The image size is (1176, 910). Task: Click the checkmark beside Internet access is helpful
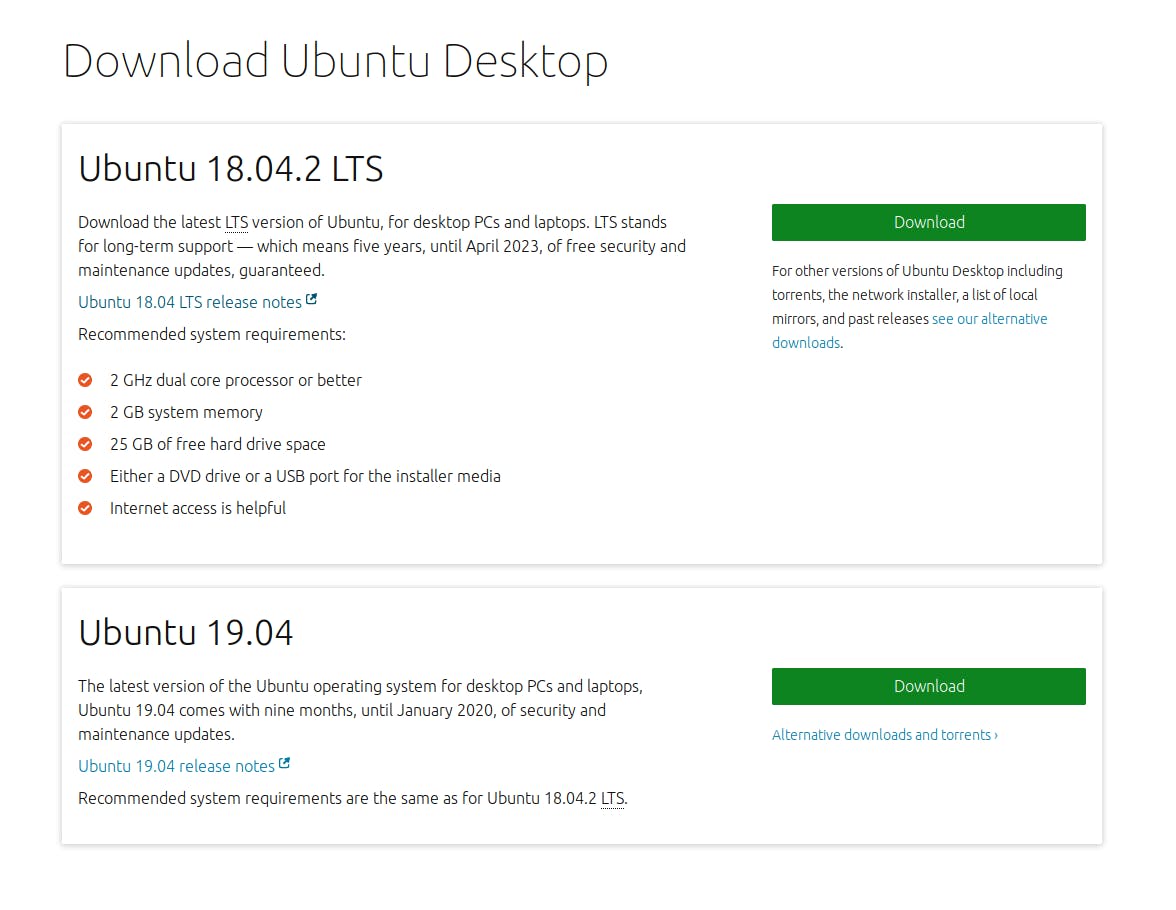click(86, 508)
